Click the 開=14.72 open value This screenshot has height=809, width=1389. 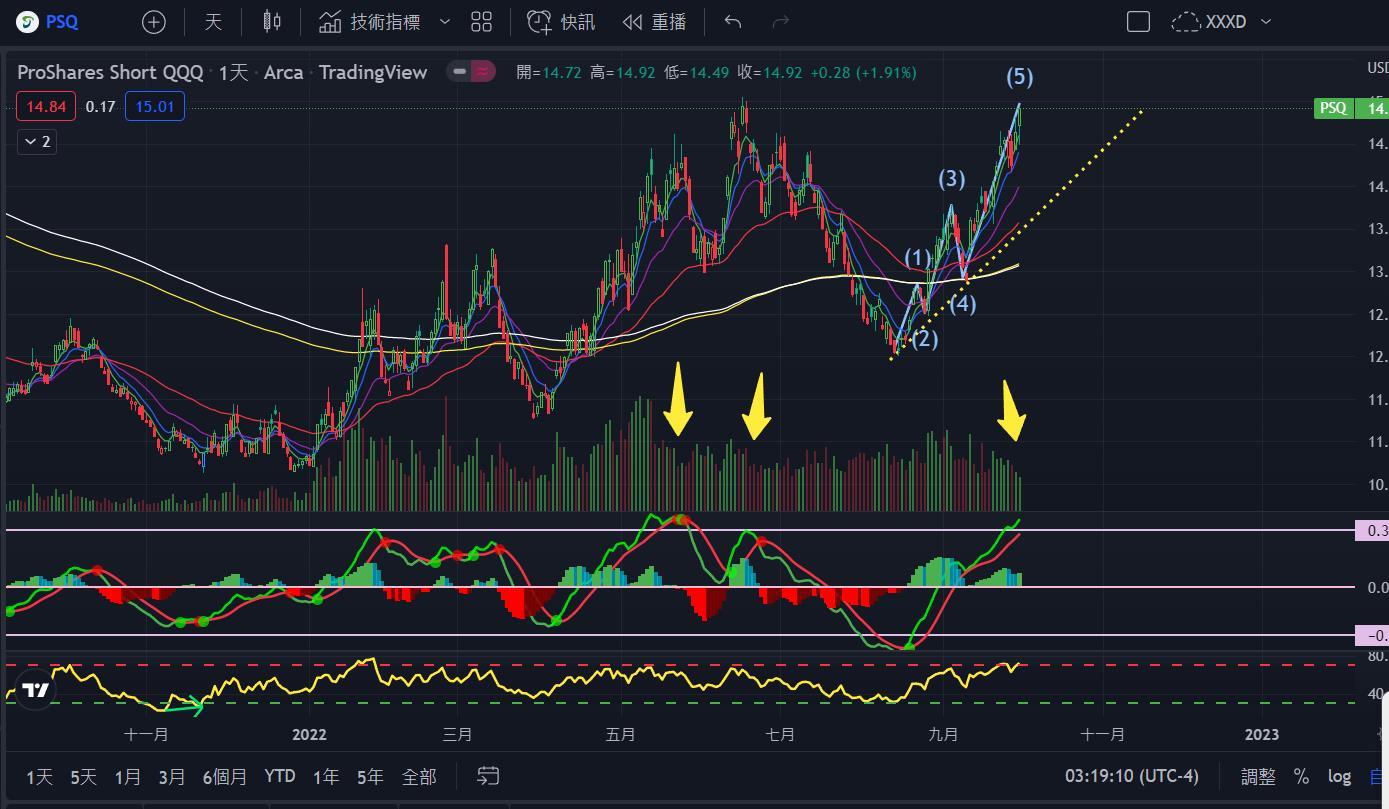click(549, 72)
